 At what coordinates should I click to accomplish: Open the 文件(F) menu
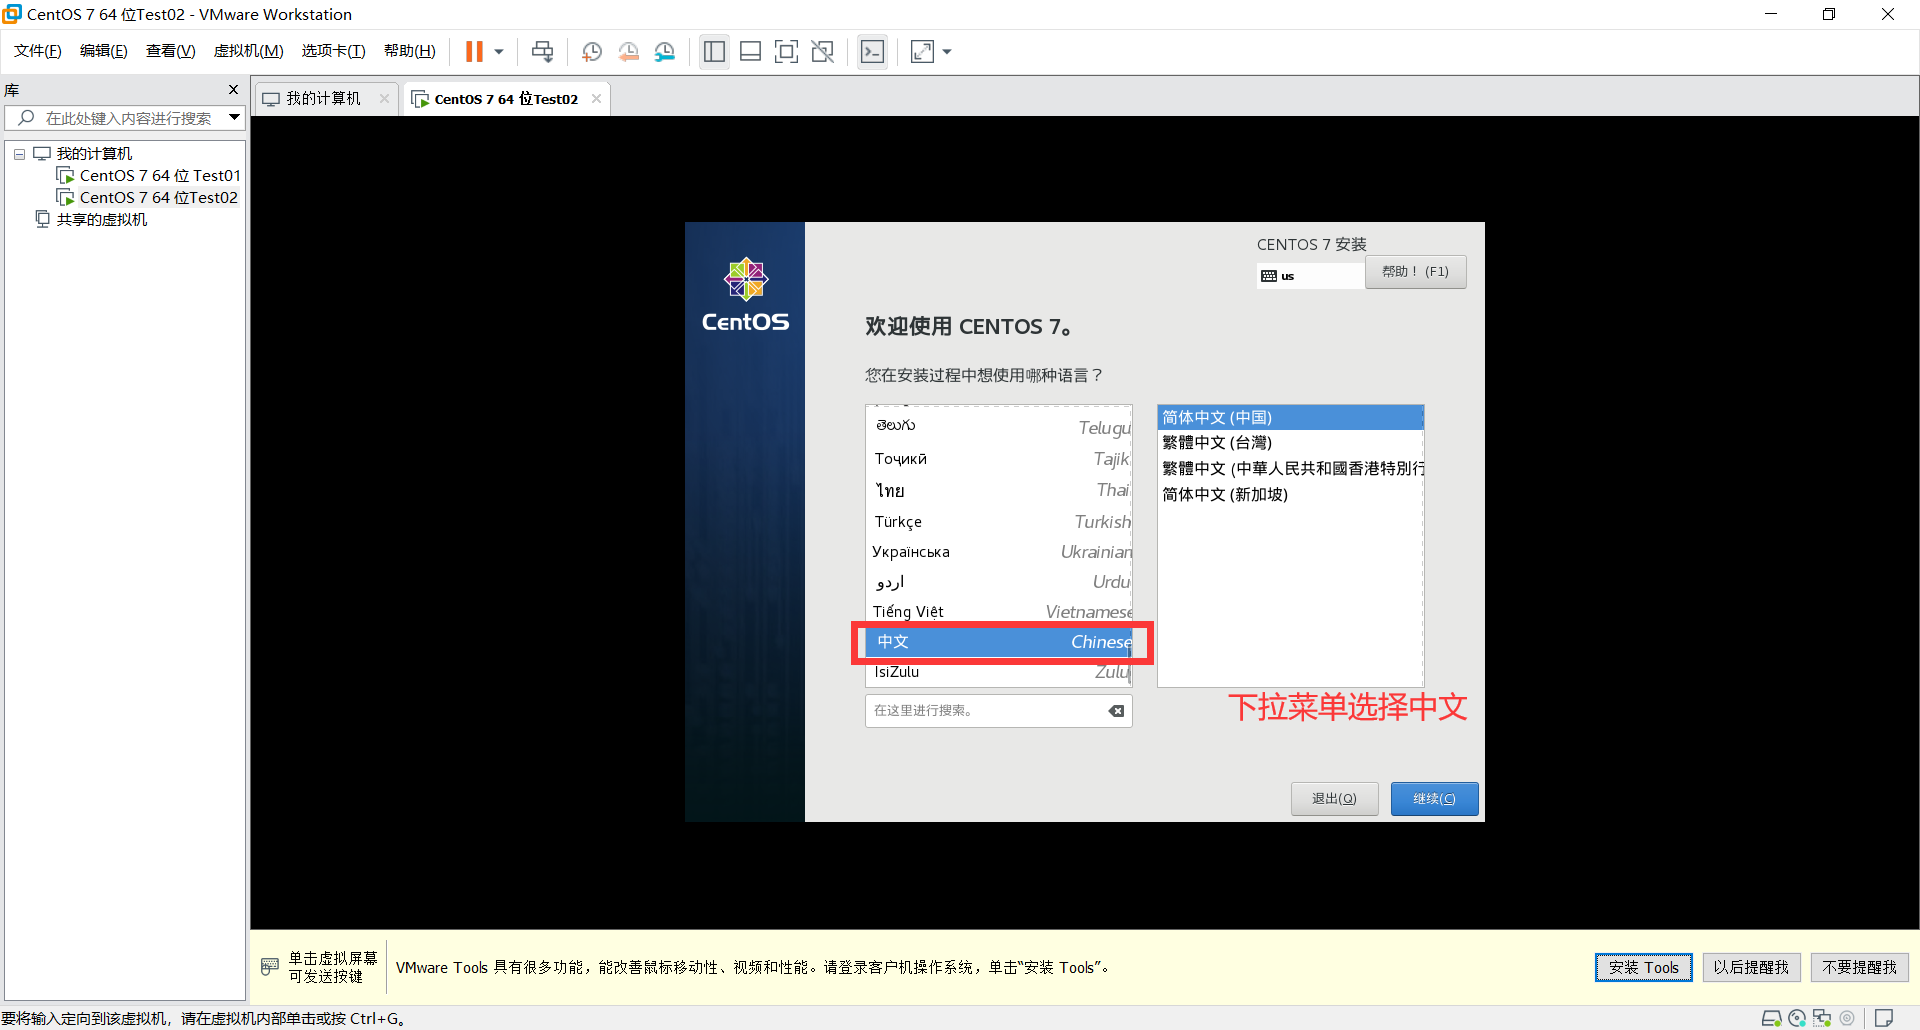click(38, 51)
